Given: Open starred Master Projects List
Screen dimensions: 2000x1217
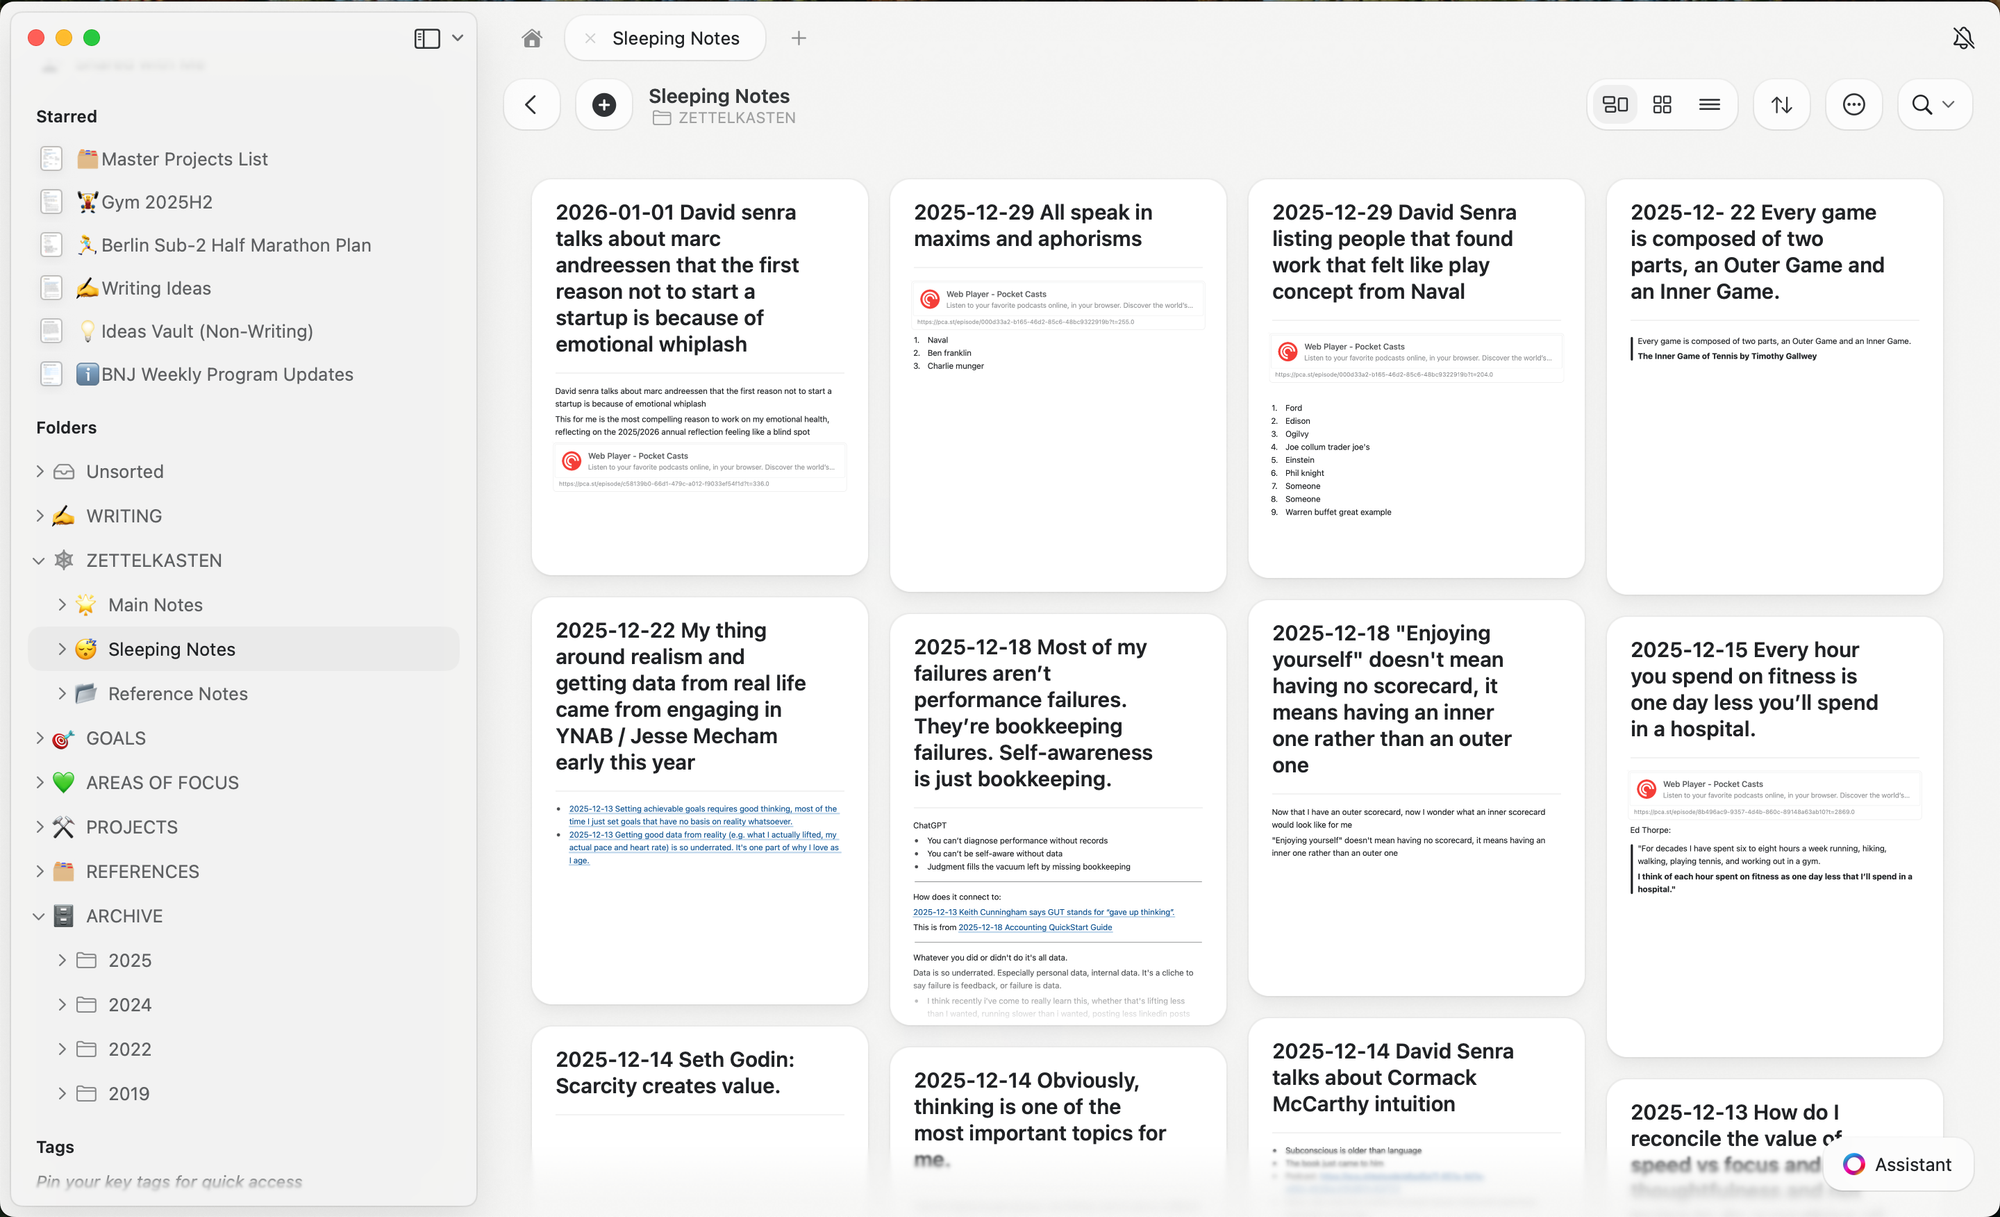Looking at the screenshot, I should coord(184,159).
